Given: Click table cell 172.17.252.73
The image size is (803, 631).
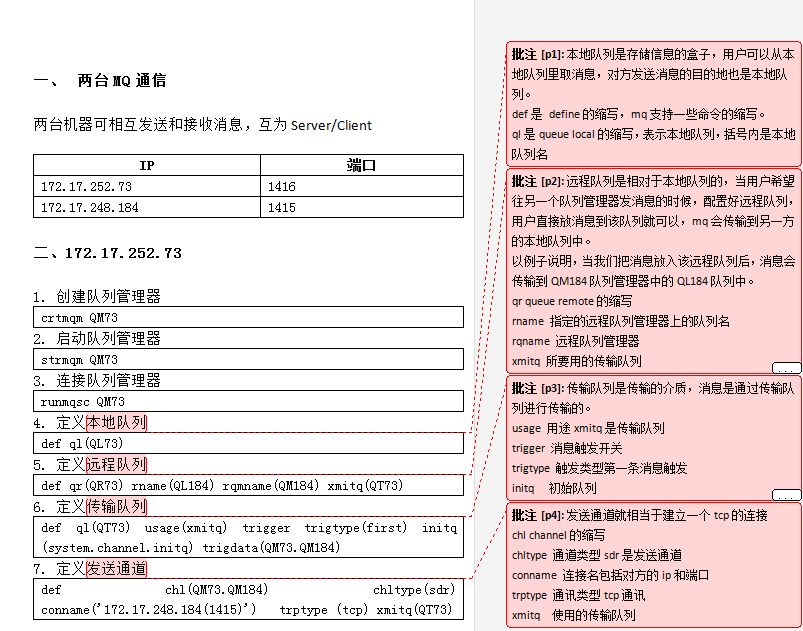Looking at the screenshot, I should [147, 186].
